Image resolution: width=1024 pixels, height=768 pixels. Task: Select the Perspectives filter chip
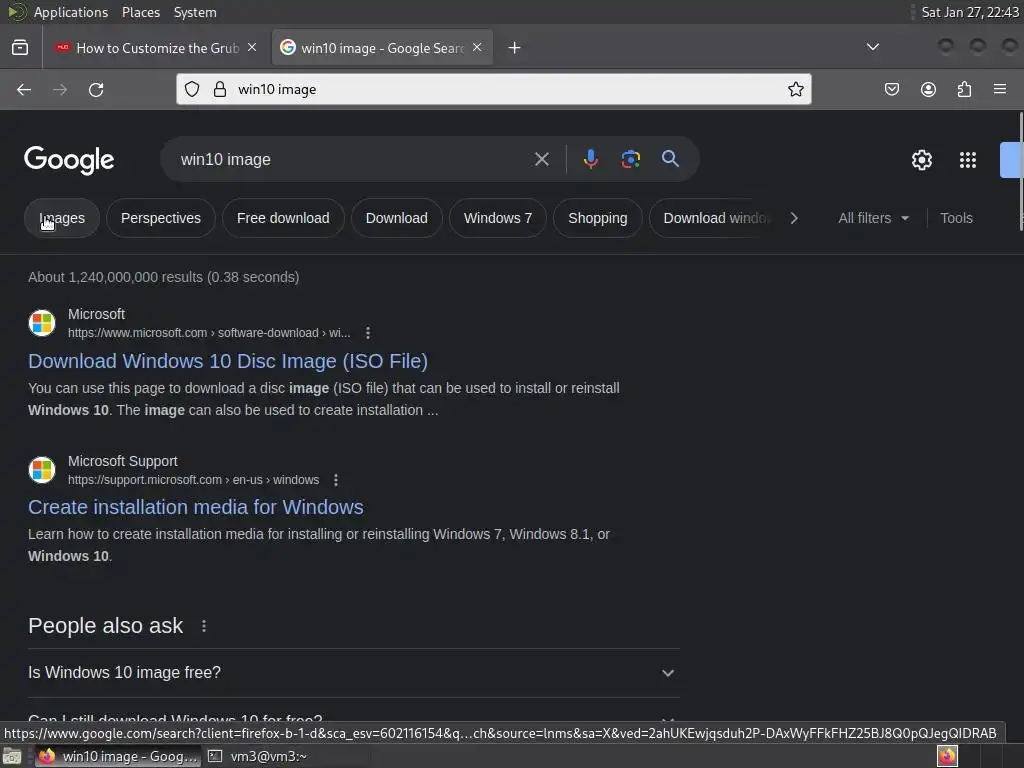click(161, 218)
